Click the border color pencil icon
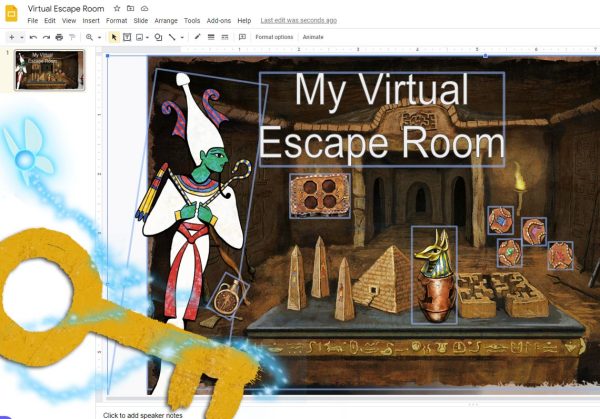This screenshot has height=419, width=600. pos(197,37)
